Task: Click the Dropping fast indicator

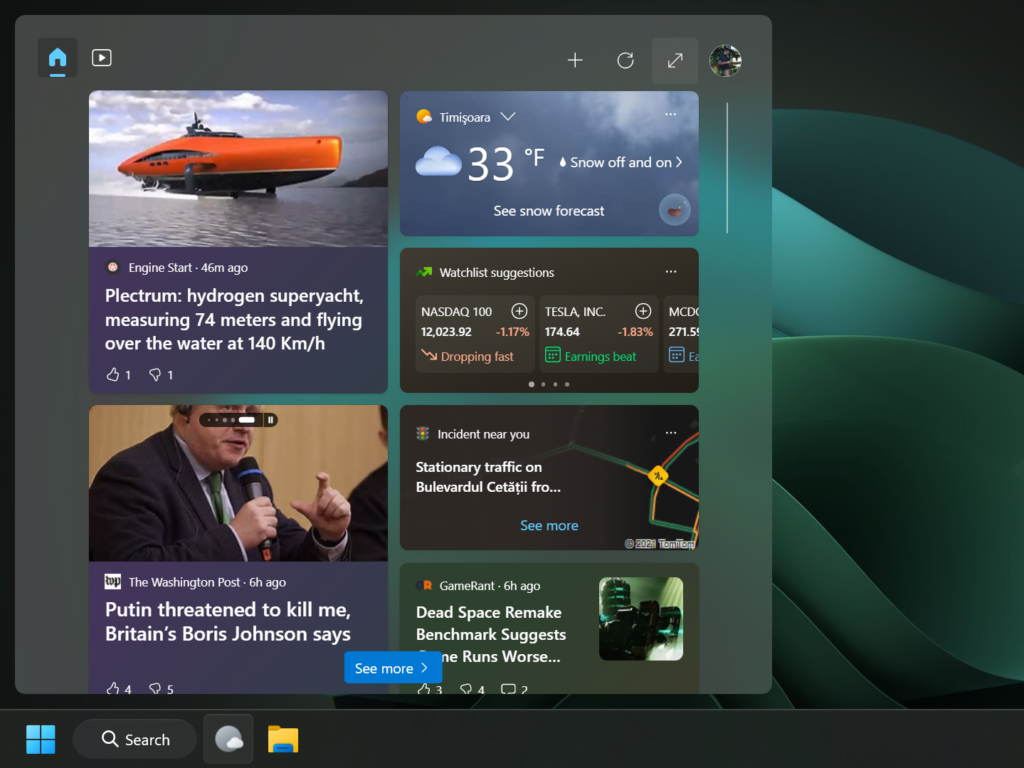Action: (x=468, y=357)
